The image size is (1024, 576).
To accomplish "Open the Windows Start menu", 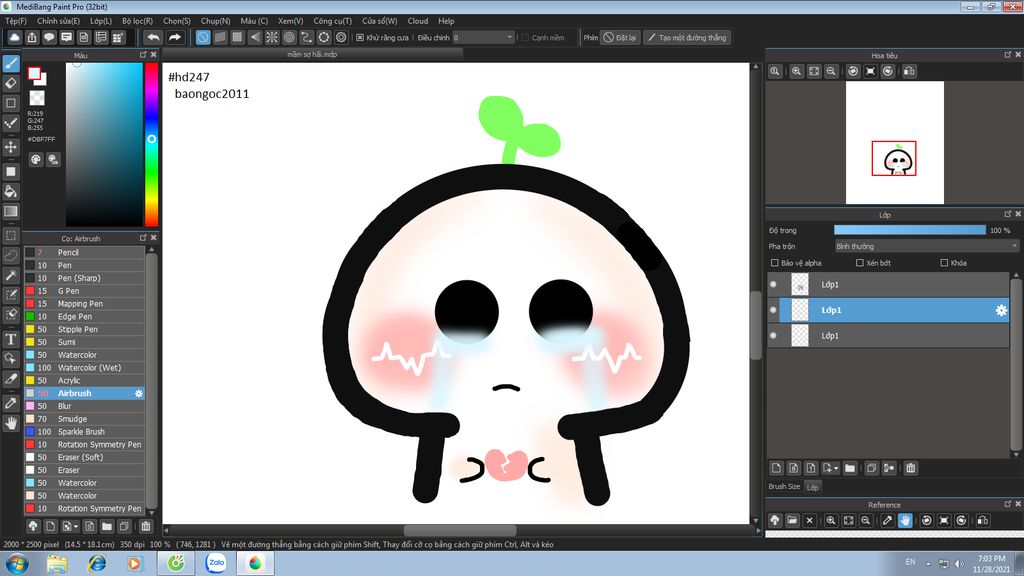I will pos(17,563).
